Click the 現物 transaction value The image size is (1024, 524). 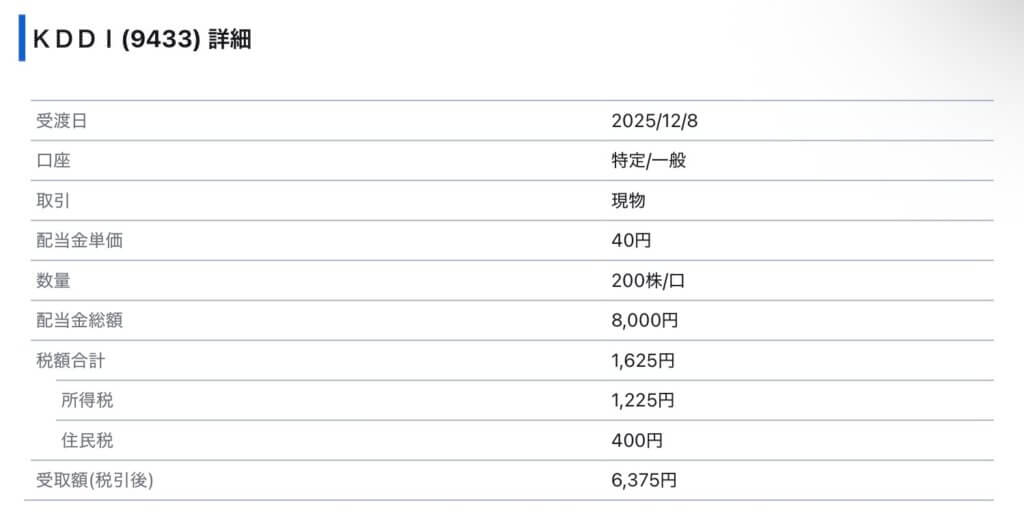click(628, 201)
